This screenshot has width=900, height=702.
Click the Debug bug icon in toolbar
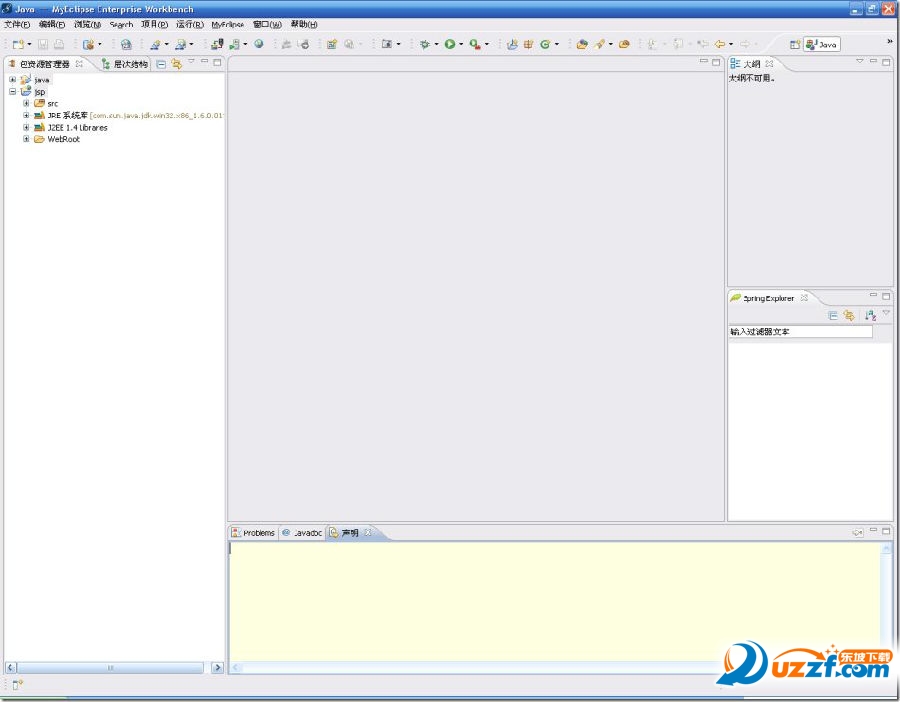(424, 44)
